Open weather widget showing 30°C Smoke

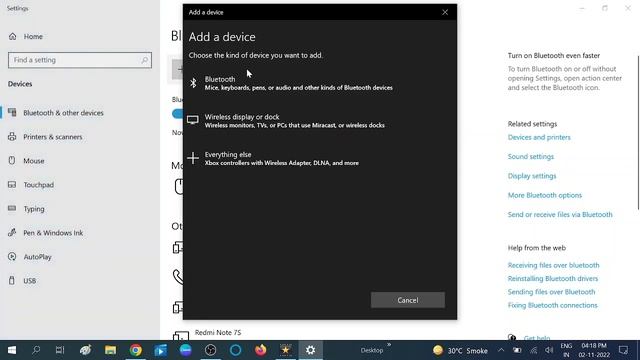click(x=460, y=351)
